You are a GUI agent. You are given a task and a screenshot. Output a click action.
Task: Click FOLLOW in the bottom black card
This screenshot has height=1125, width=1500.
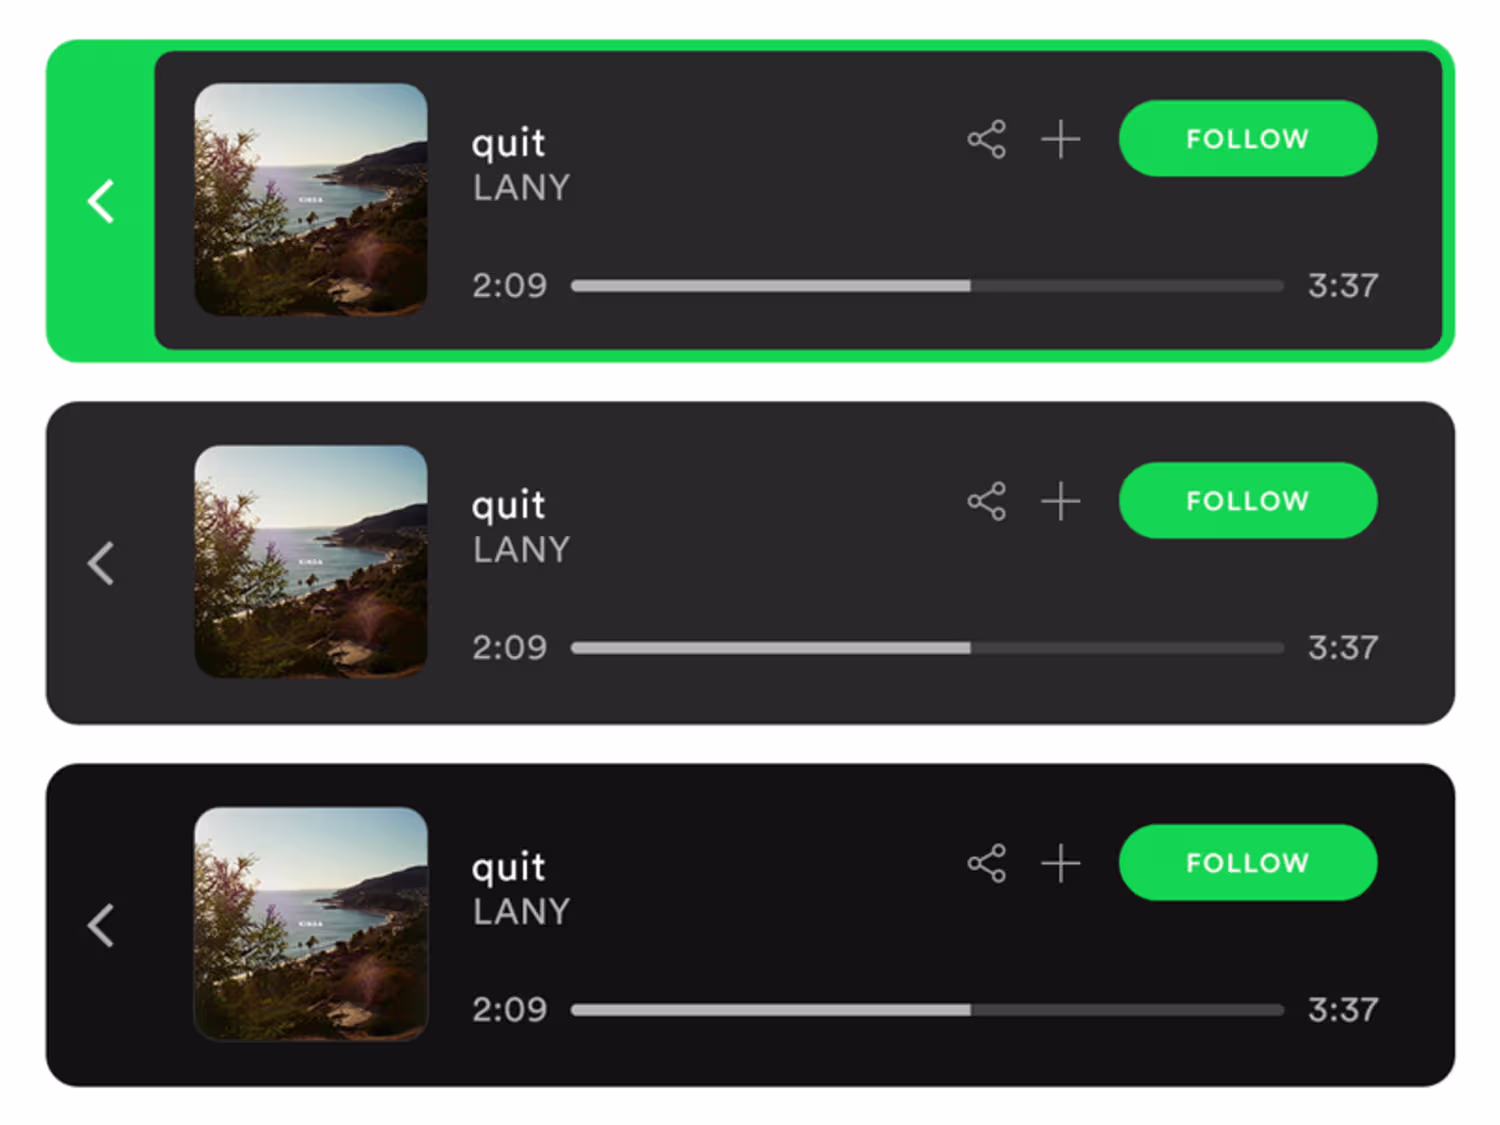click(x=1248, y=862)
